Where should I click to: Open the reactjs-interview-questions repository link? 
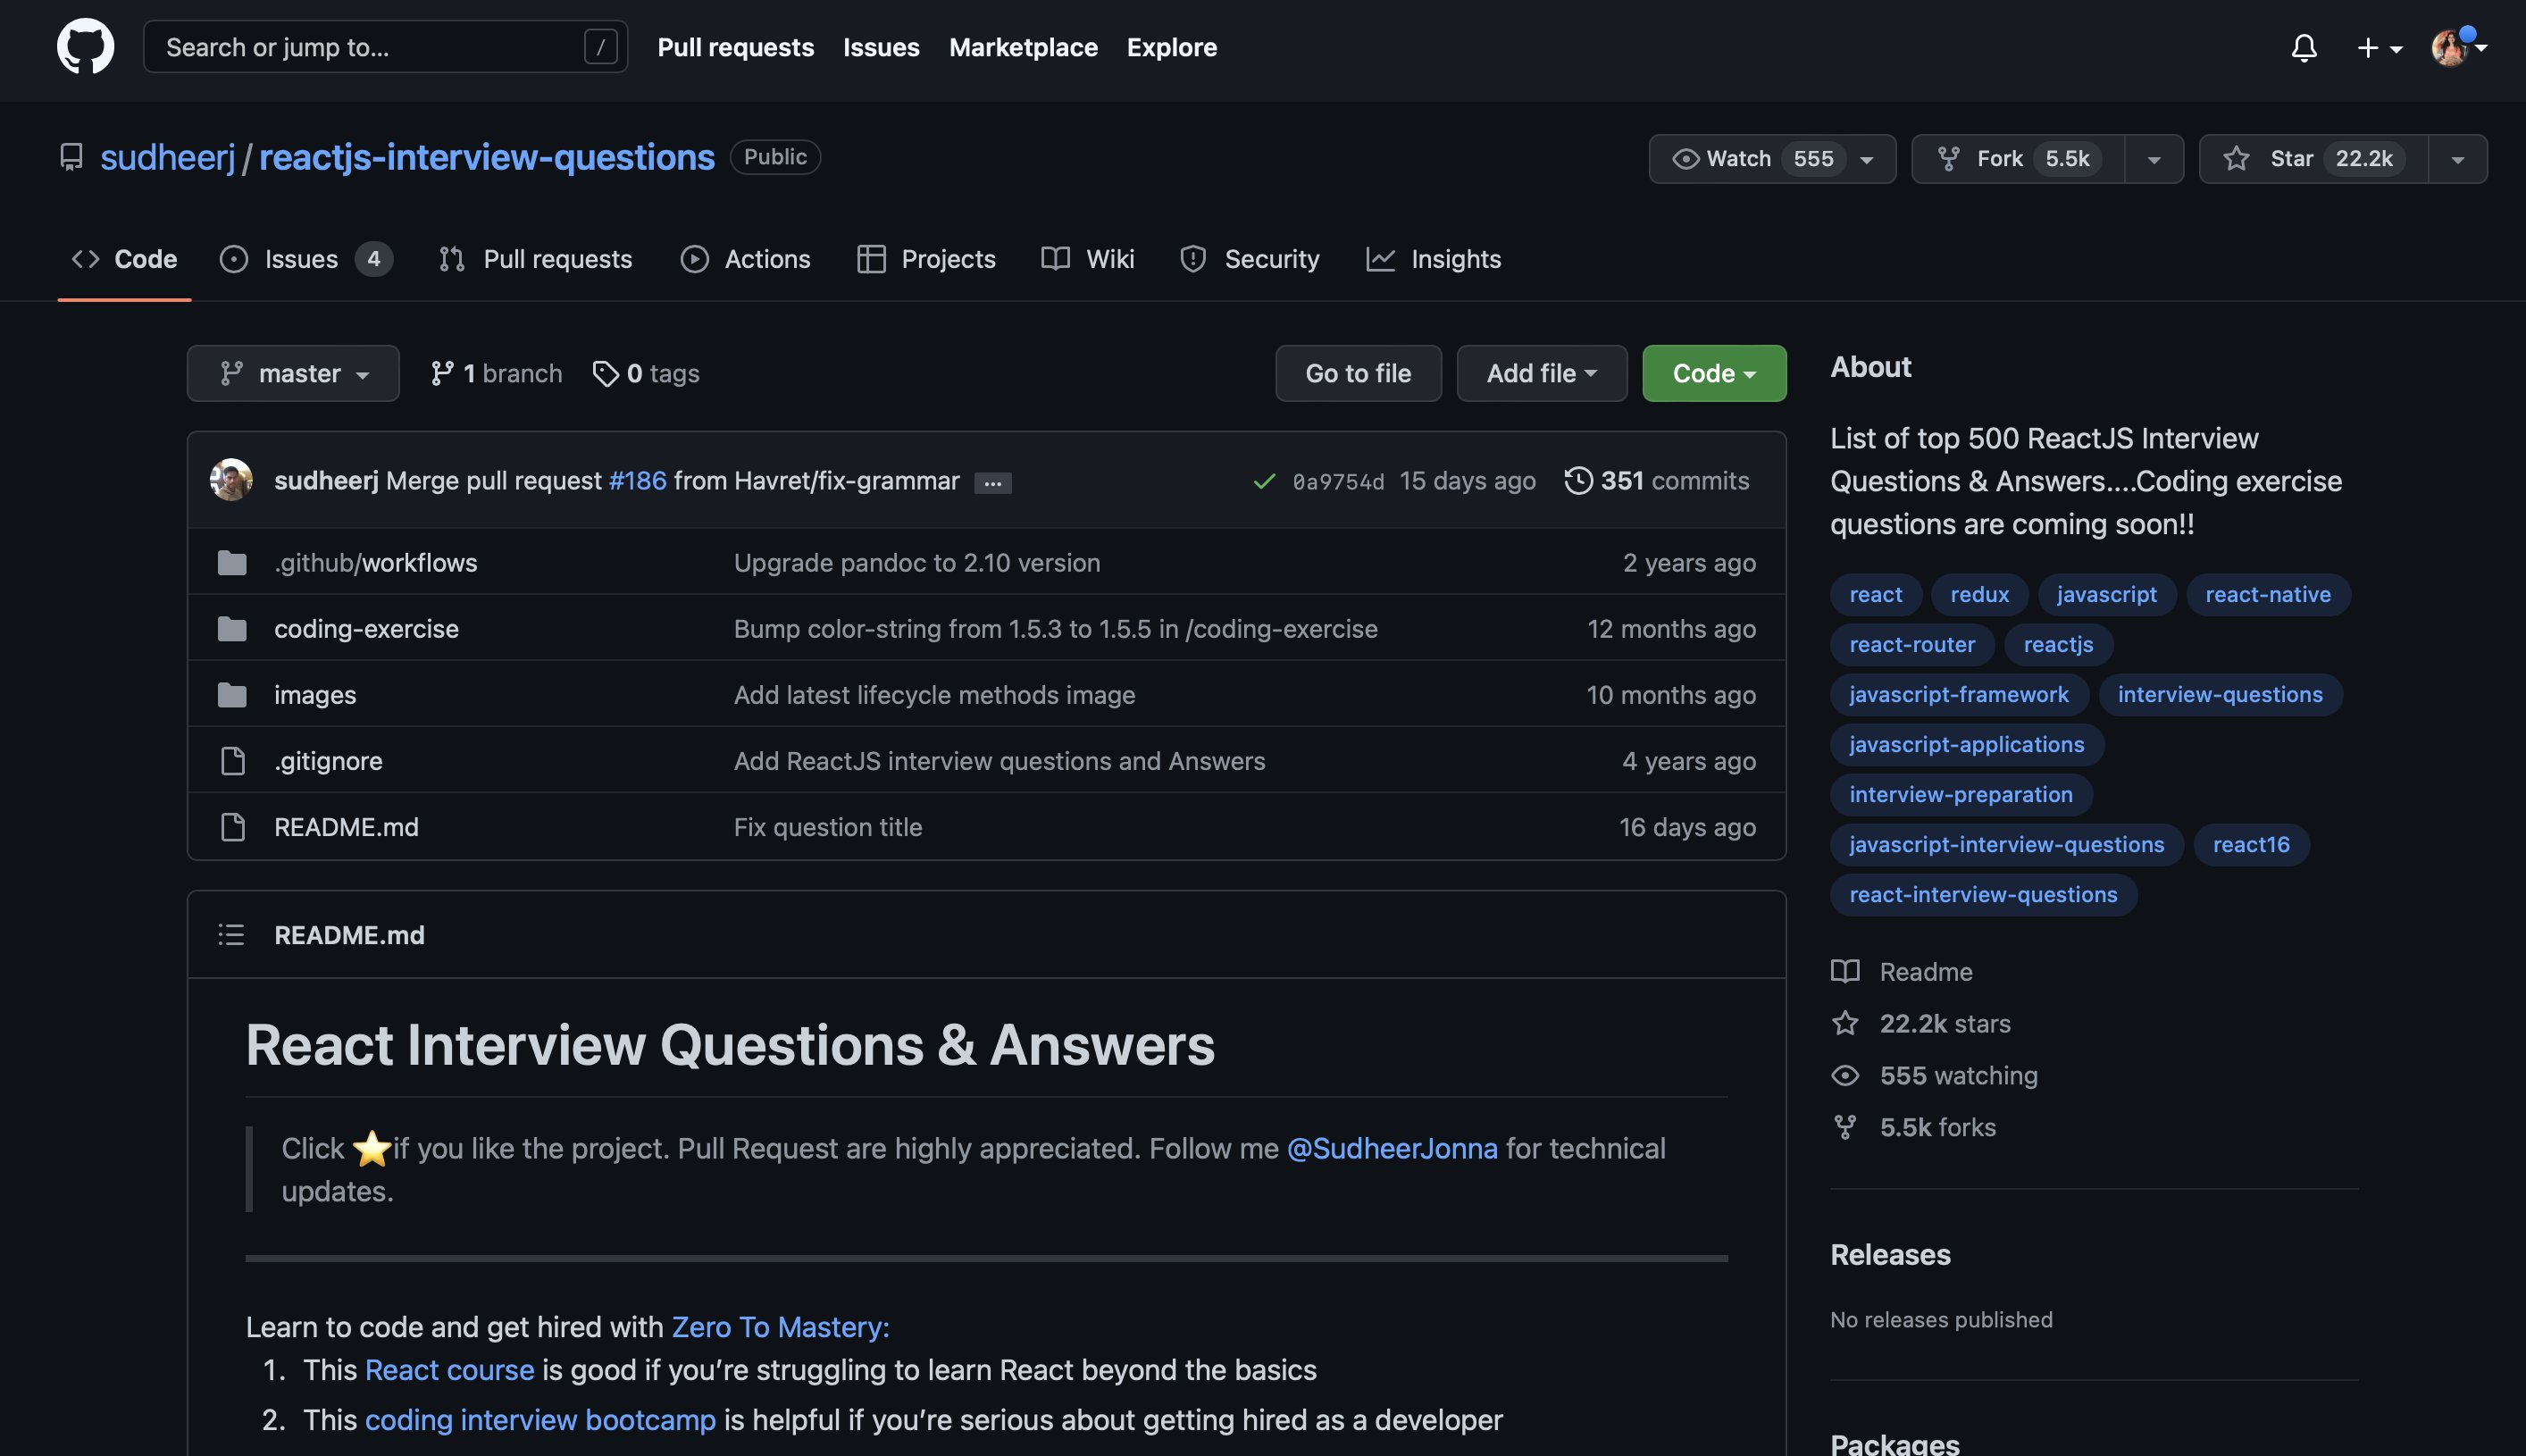coord(486,157)
